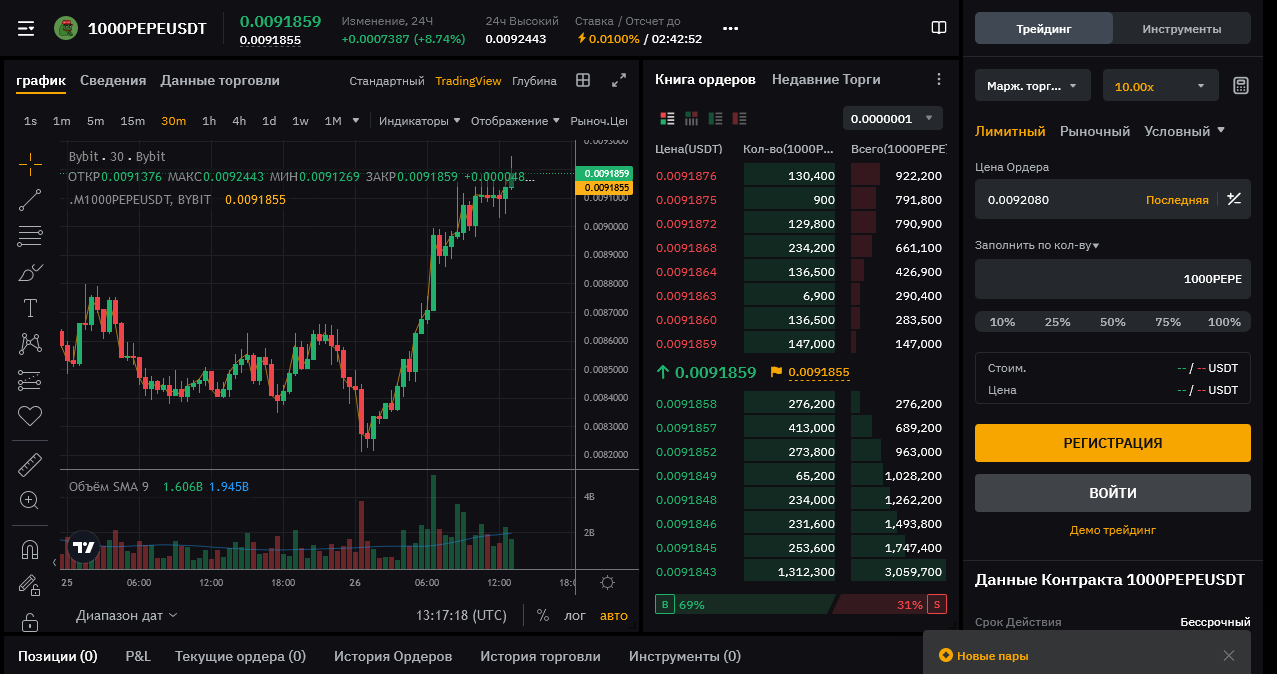Image resolution: width=1277 pixels, height=674 pixels.
Task: Toggle lock all drawing tools
Action: (30, 621)
